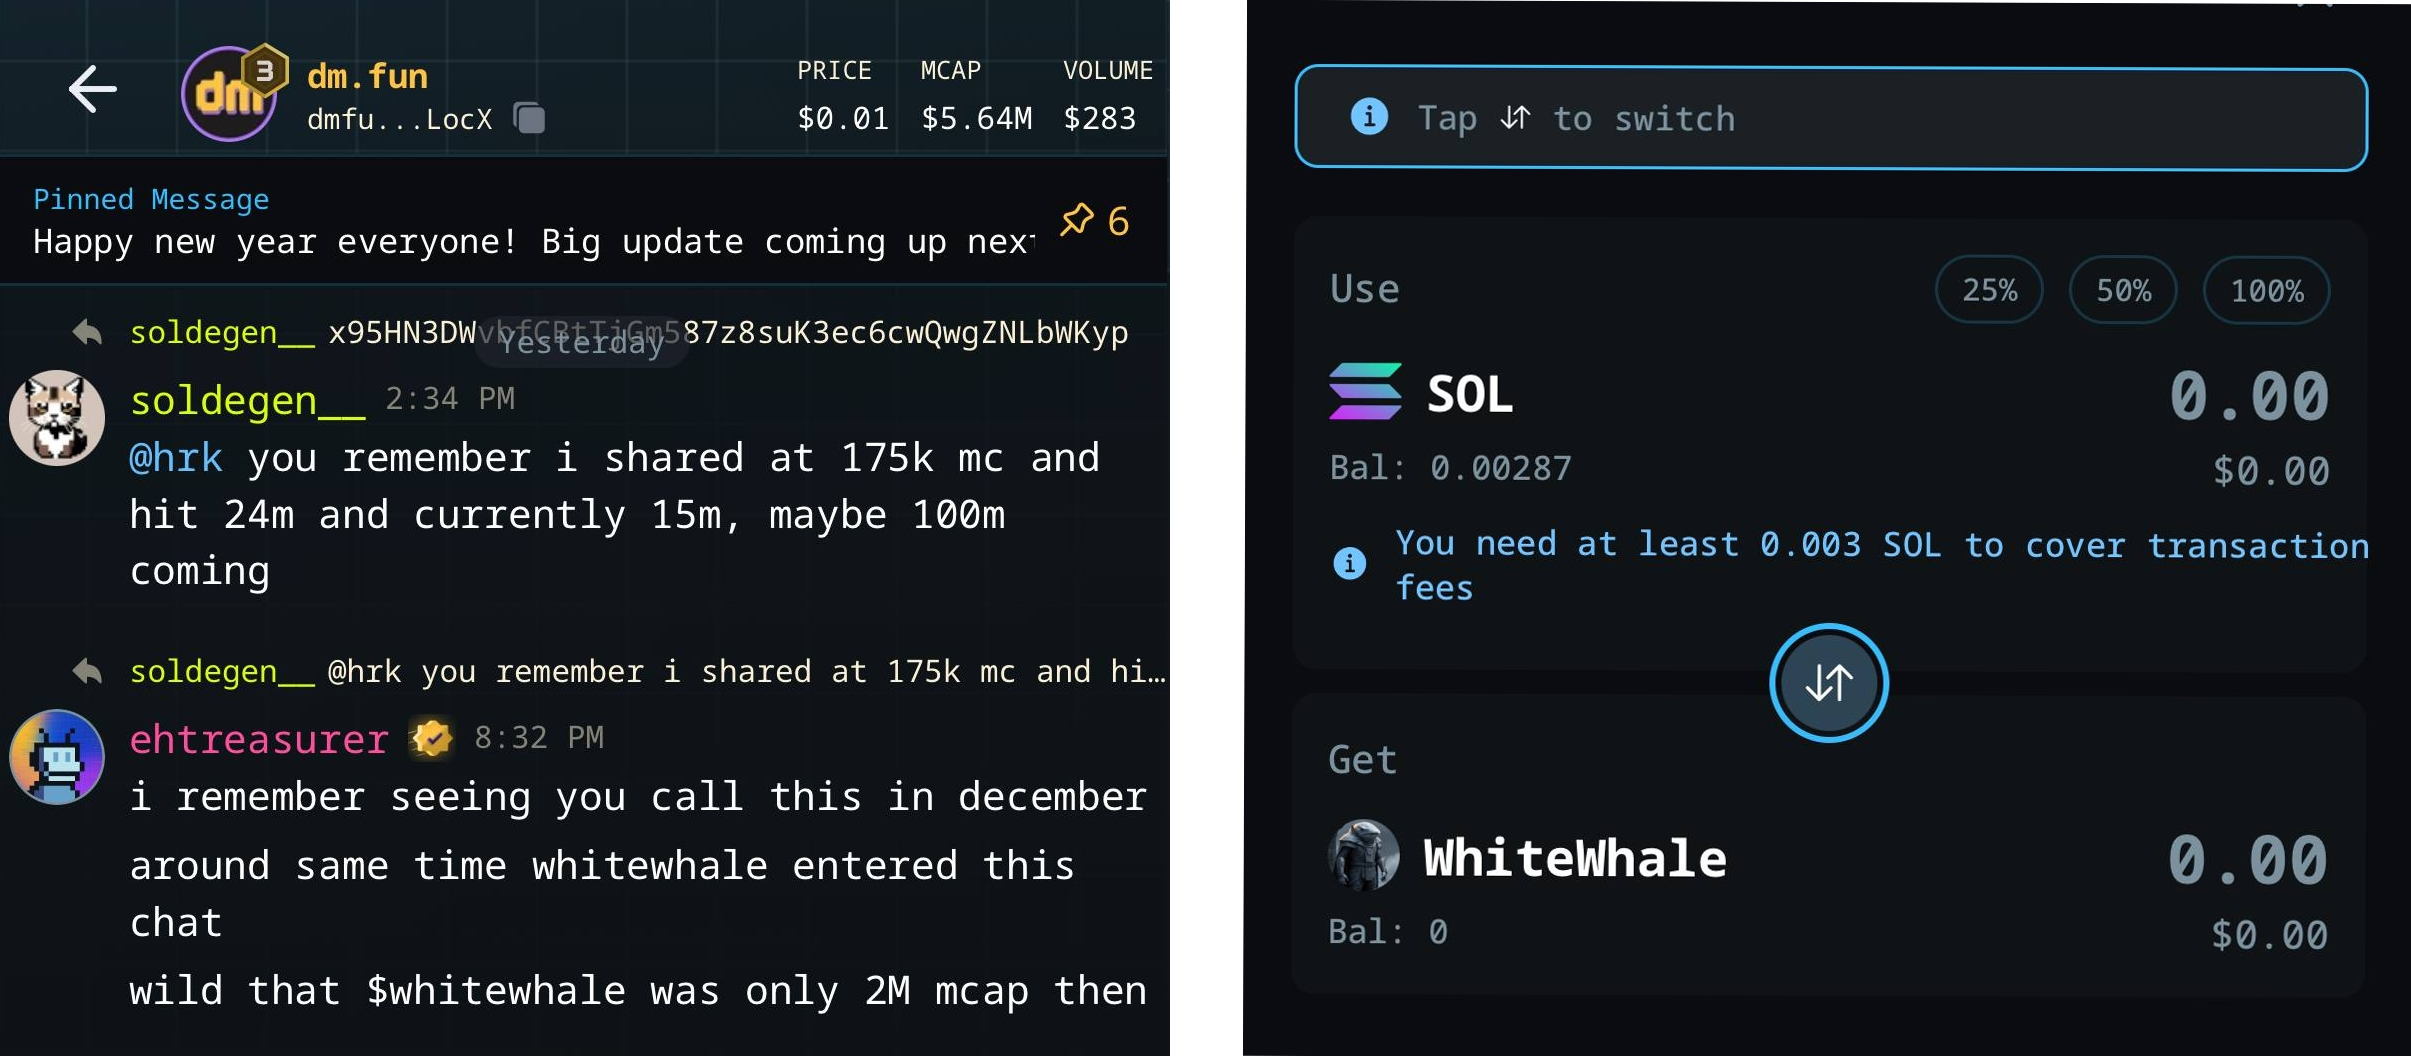Viewport: 2411px width, 1056px height.
Task: Click the @hrk mention link
Action: (x=176, y=457)
